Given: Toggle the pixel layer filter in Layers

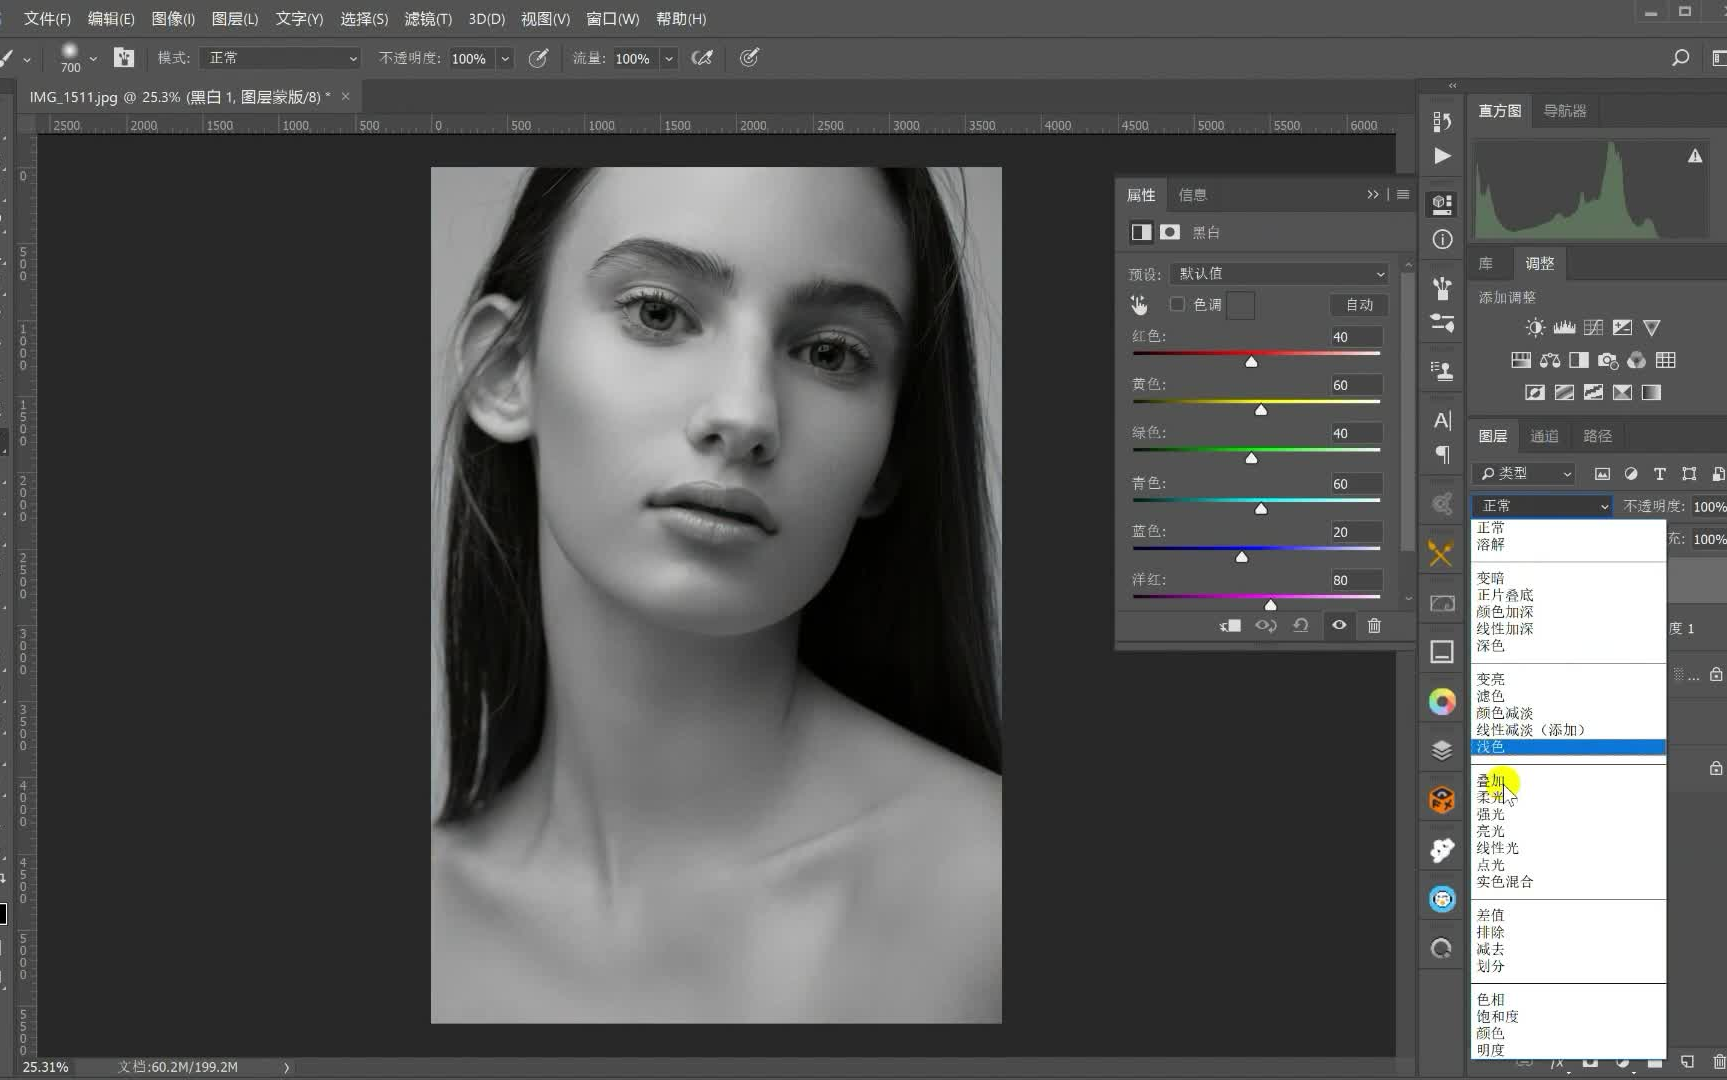Looking at the screenshot, I should 1602,474.
